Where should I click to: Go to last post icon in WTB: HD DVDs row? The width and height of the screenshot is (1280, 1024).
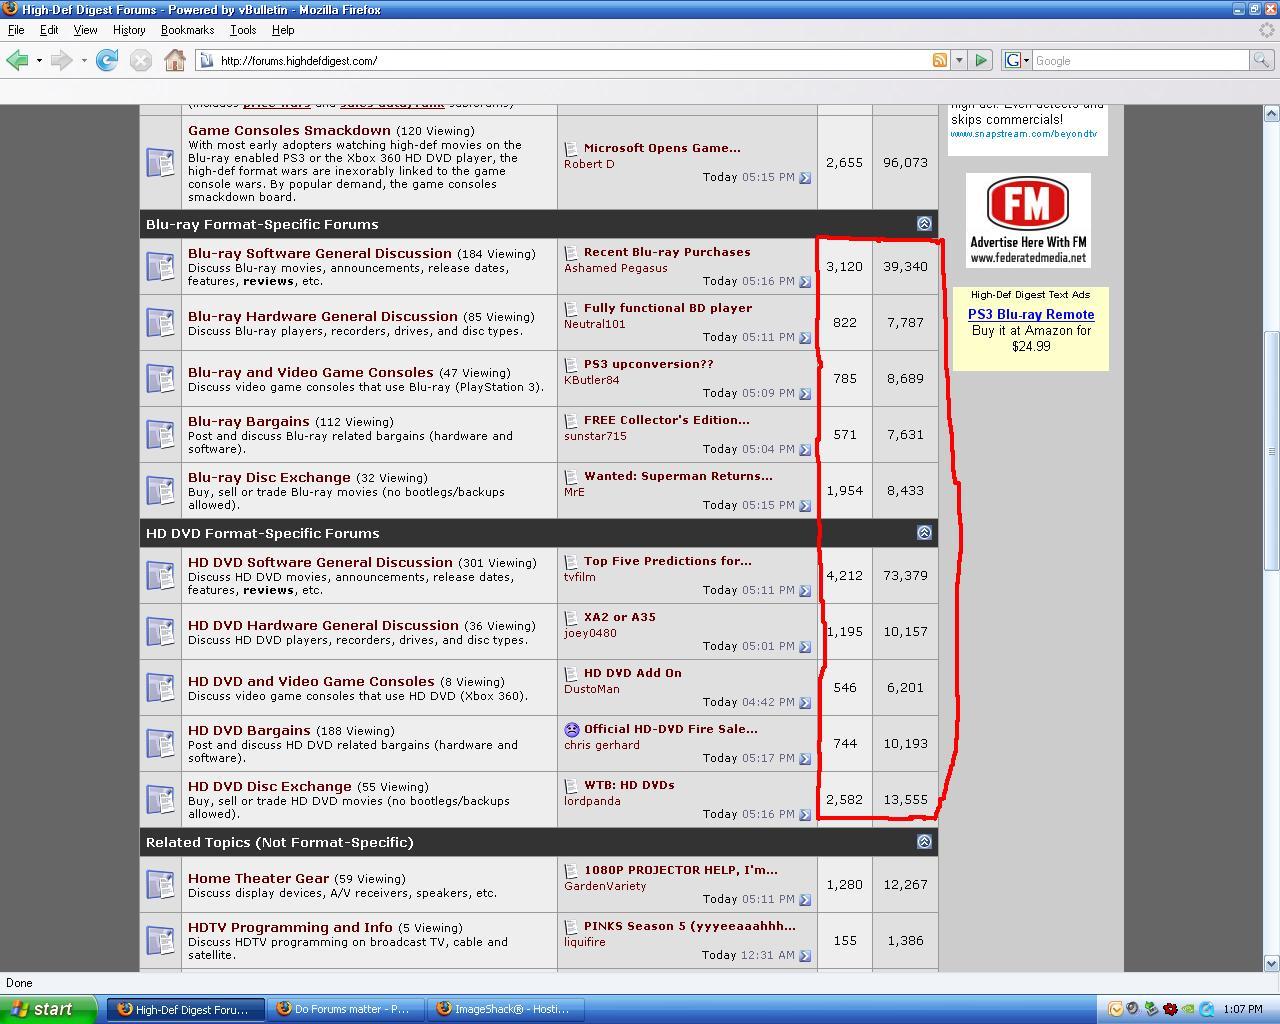(804, 815)
